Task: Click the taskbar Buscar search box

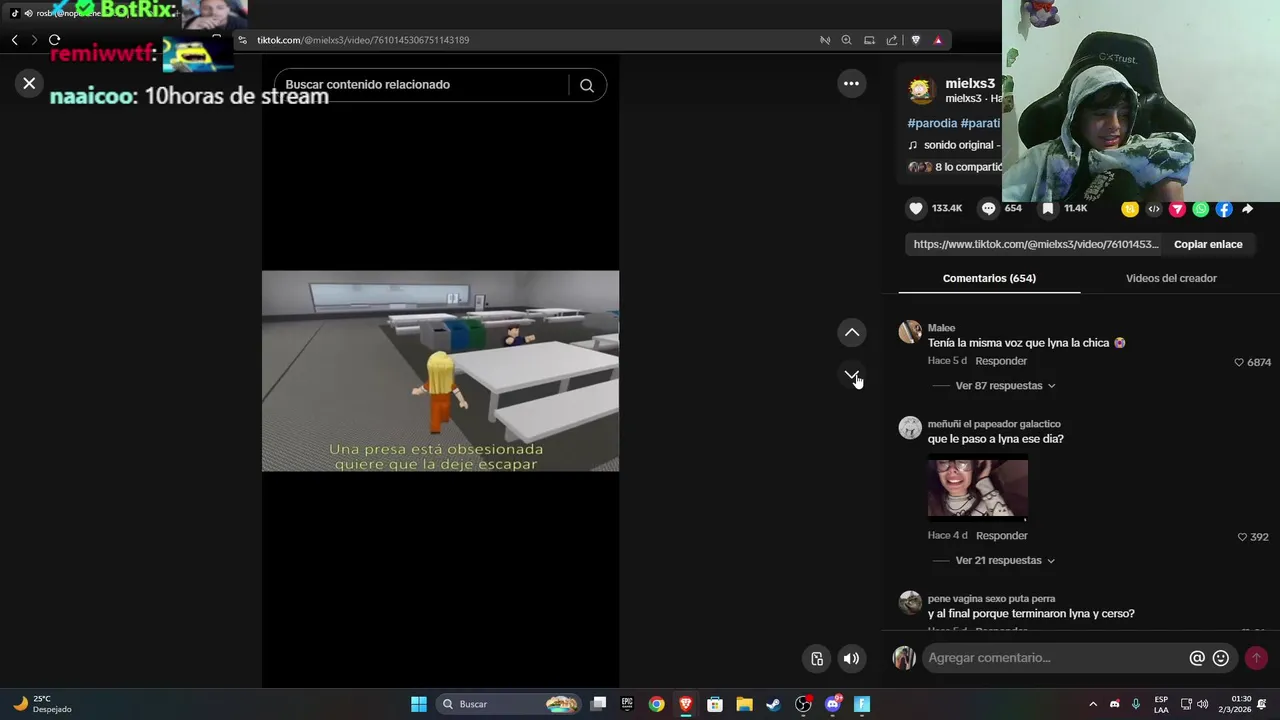Action: (x=508, y=704)
